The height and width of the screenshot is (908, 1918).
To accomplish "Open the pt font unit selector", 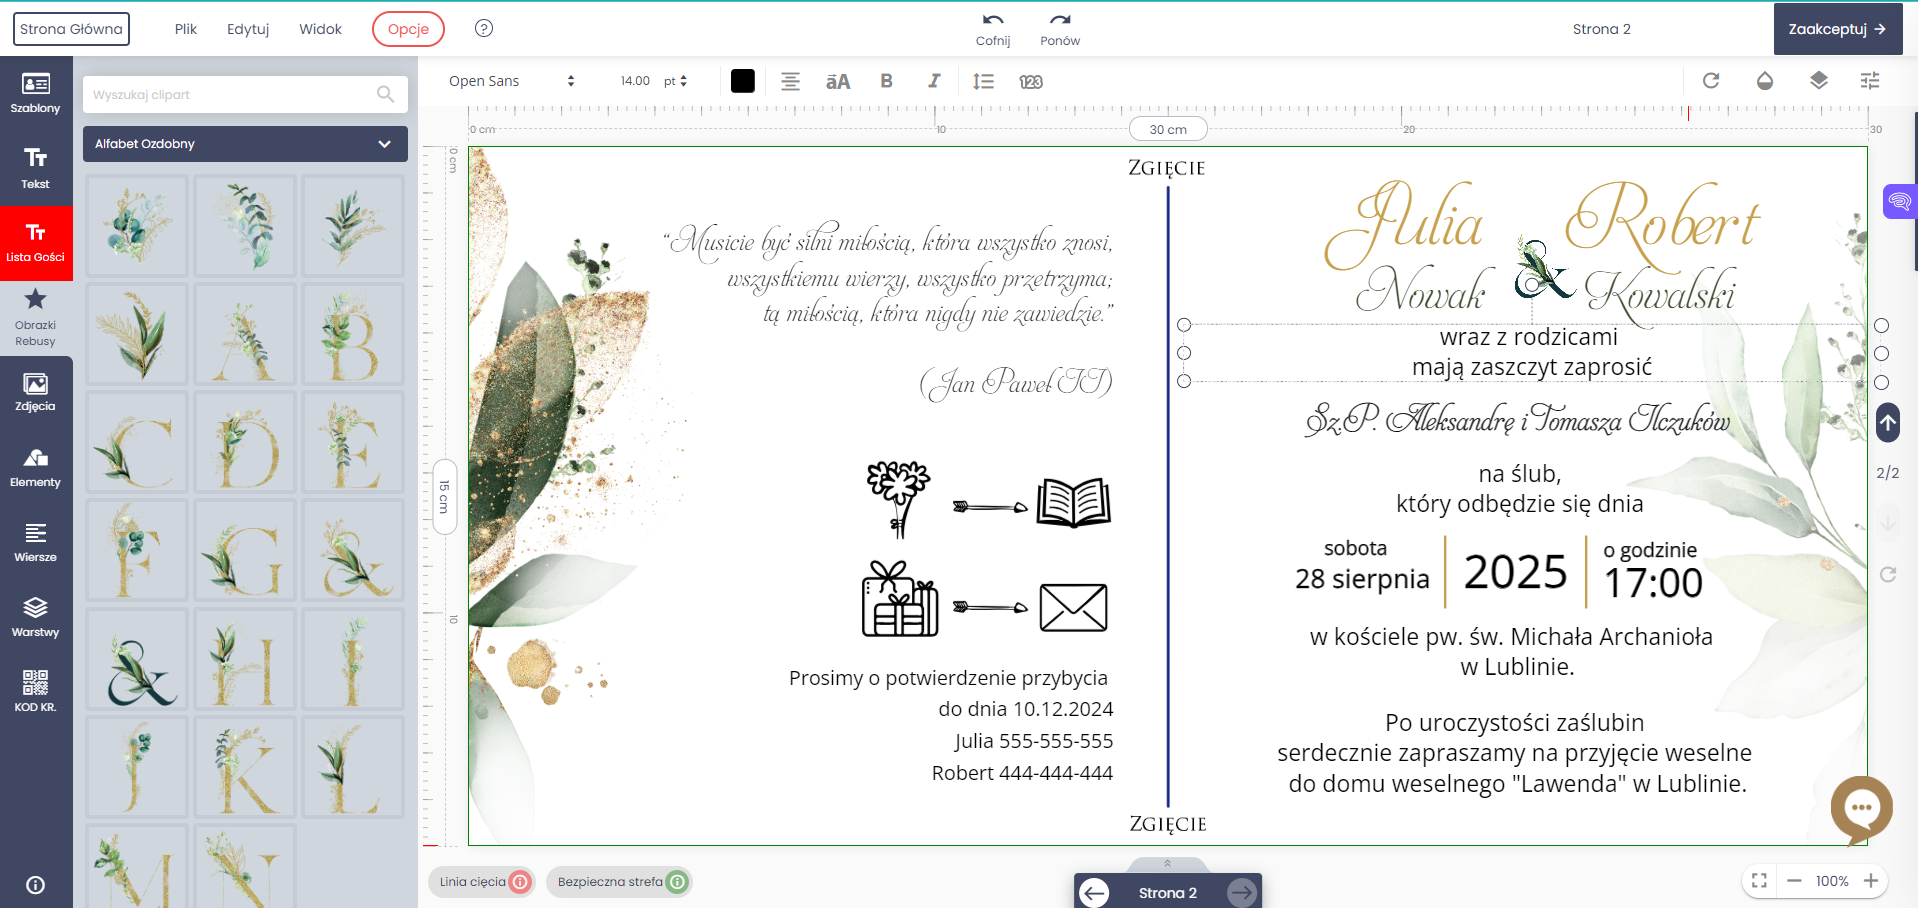I will tap(676, 81).
